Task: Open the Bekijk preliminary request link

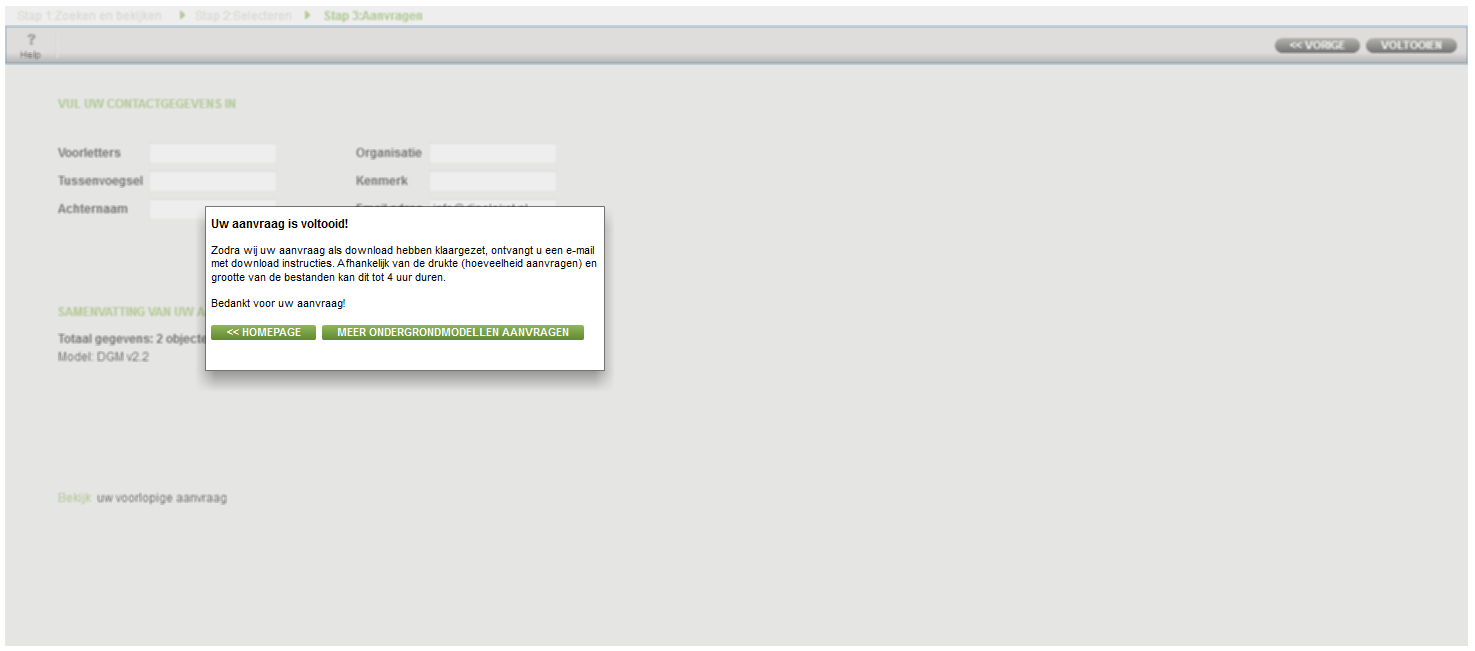Action: [74, 498]
